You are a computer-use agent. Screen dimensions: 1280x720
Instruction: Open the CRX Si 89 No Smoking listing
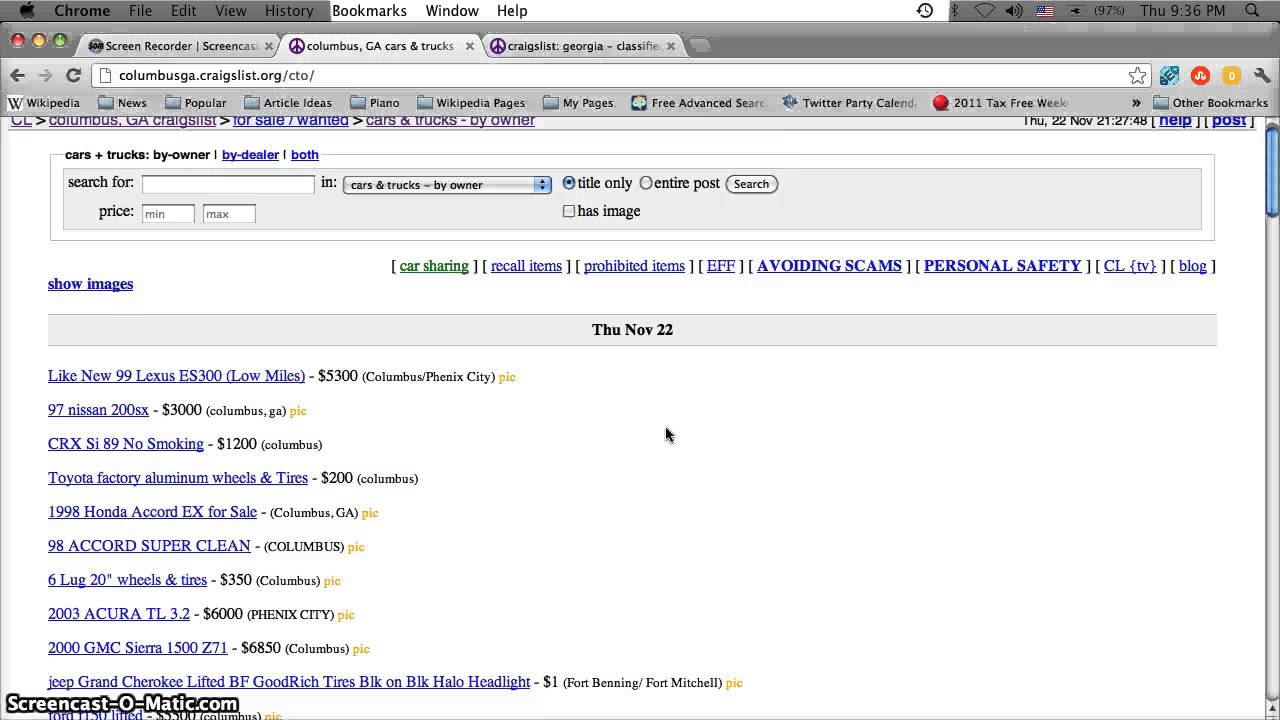pos(125,444)
